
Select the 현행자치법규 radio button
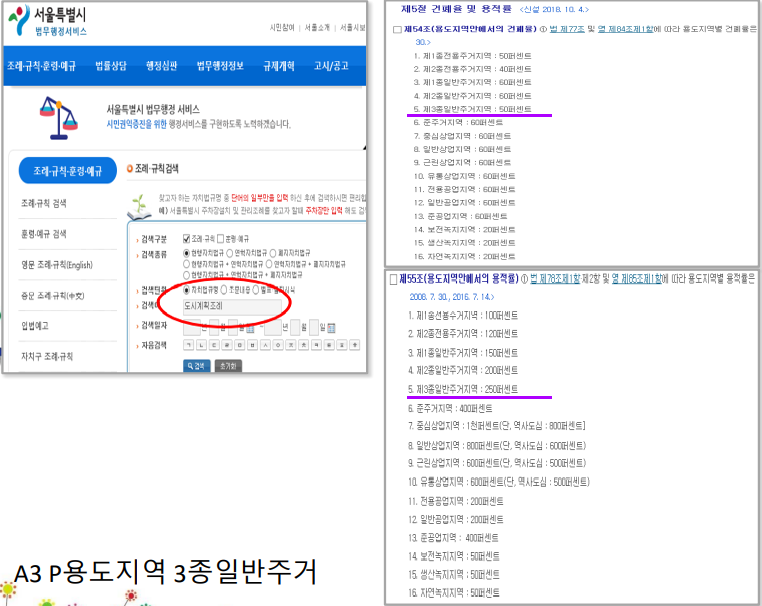click(x=186, y=253)
